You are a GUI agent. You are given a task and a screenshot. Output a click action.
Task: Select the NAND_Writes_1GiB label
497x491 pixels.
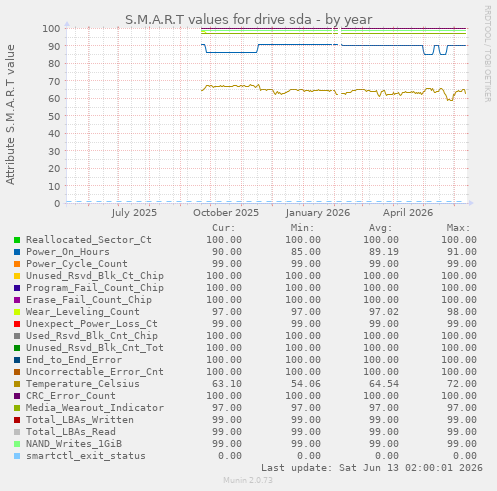(74, 444)
